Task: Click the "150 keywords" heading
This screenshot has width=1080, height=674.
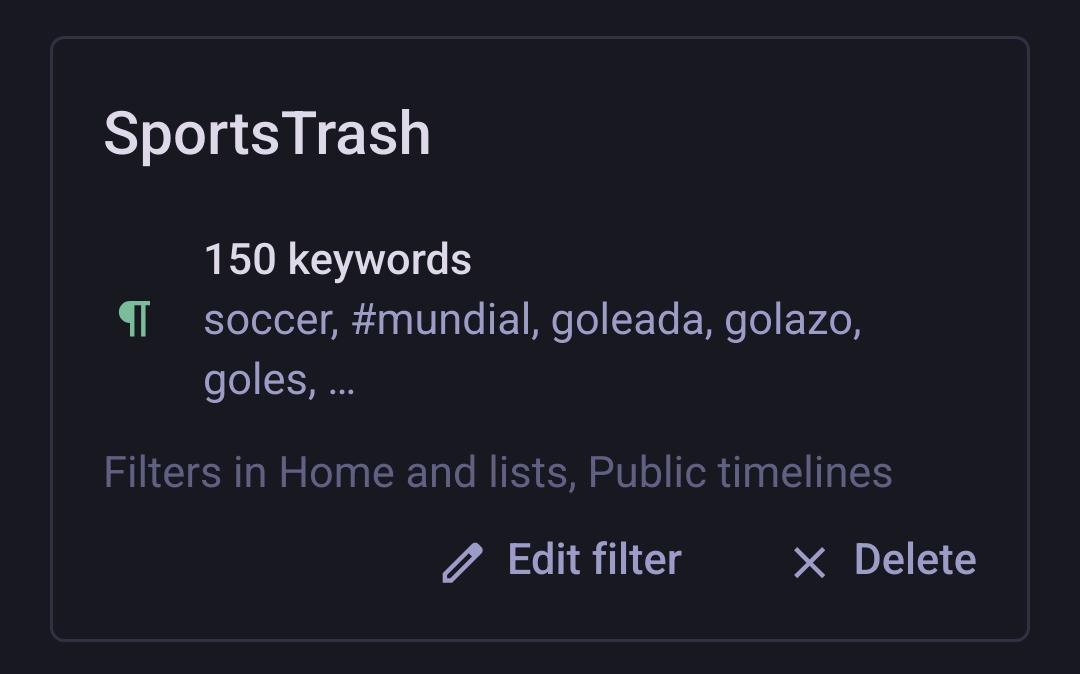Action: (x=337, y=260)
